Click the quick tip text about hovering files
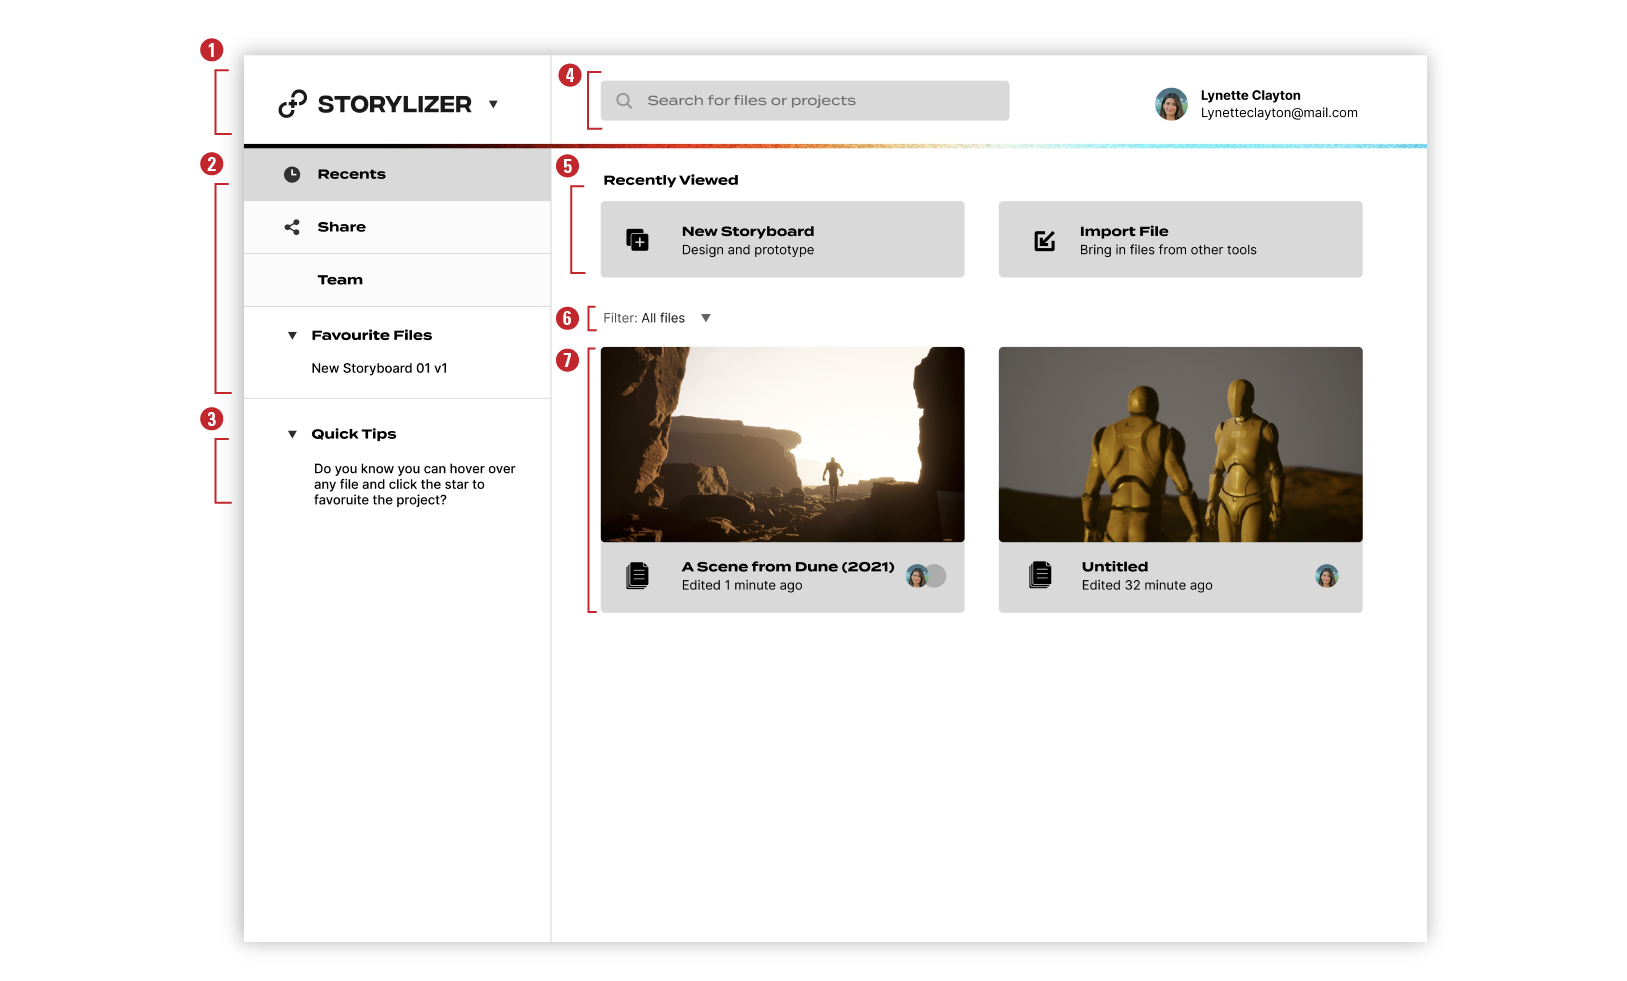The image size is (1627, 981). tap(415, 484)
